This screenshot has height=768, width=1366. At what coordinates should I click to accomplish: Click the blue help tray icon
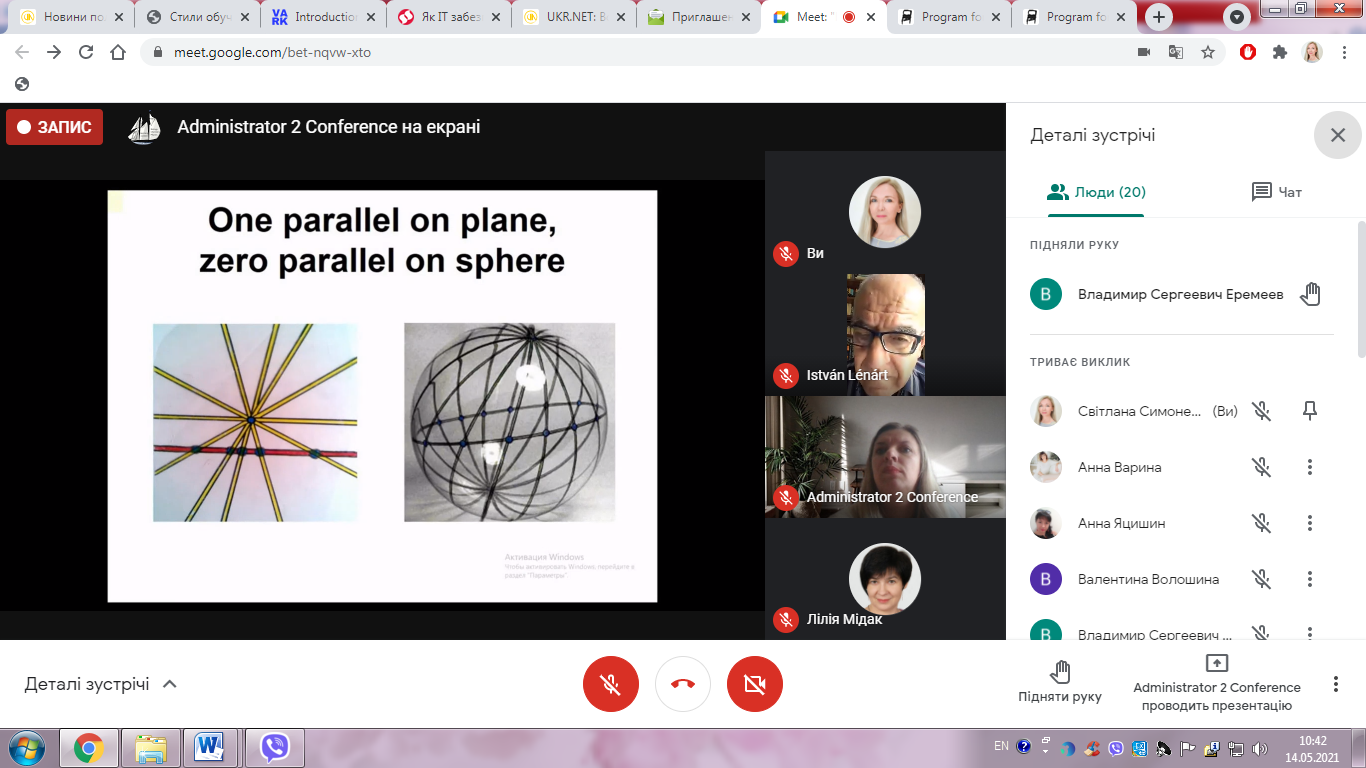tap(1023, 746)
